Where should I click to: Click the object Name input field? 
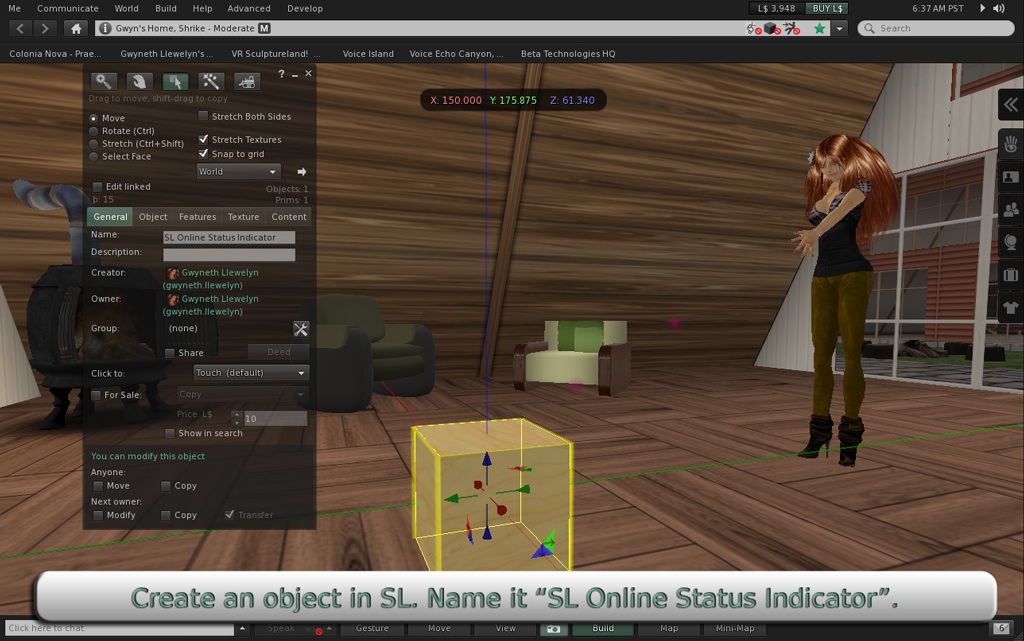(229, 238)
